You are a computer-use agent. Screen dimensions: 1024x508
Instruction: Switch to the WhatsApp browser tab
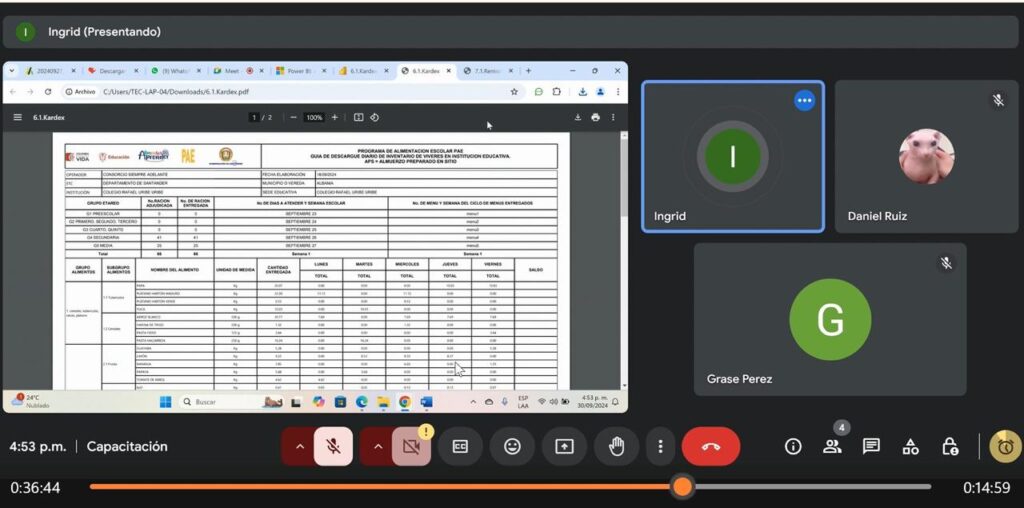(x=174, y=71)
